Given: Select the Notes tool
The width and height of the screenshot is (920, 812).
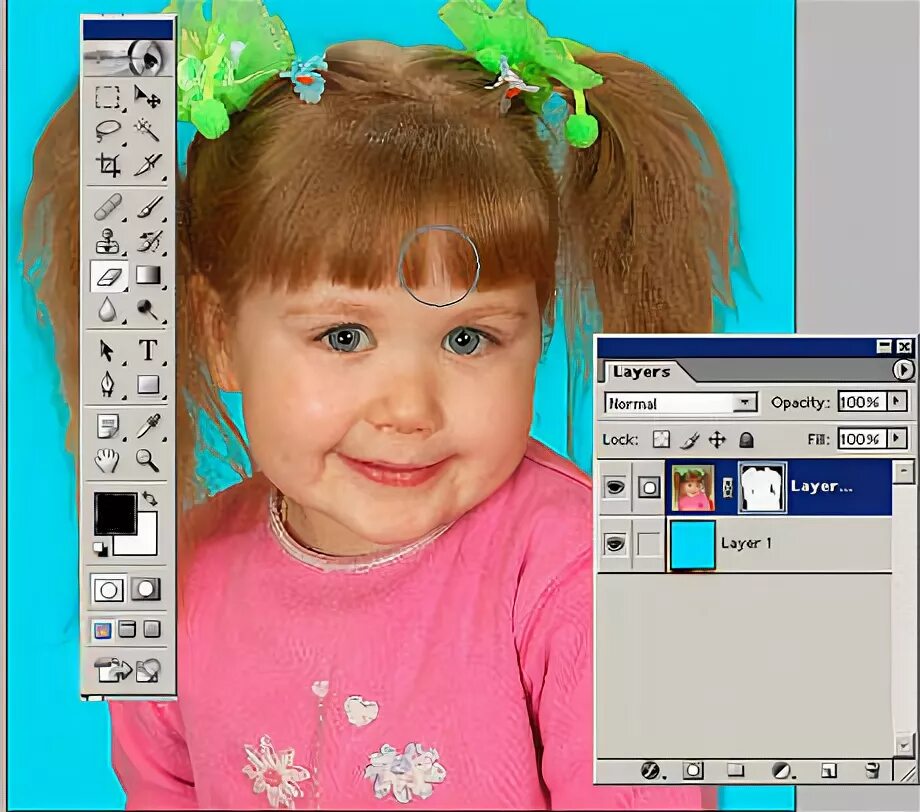Looking at the screenshot, I should [108, 427].
